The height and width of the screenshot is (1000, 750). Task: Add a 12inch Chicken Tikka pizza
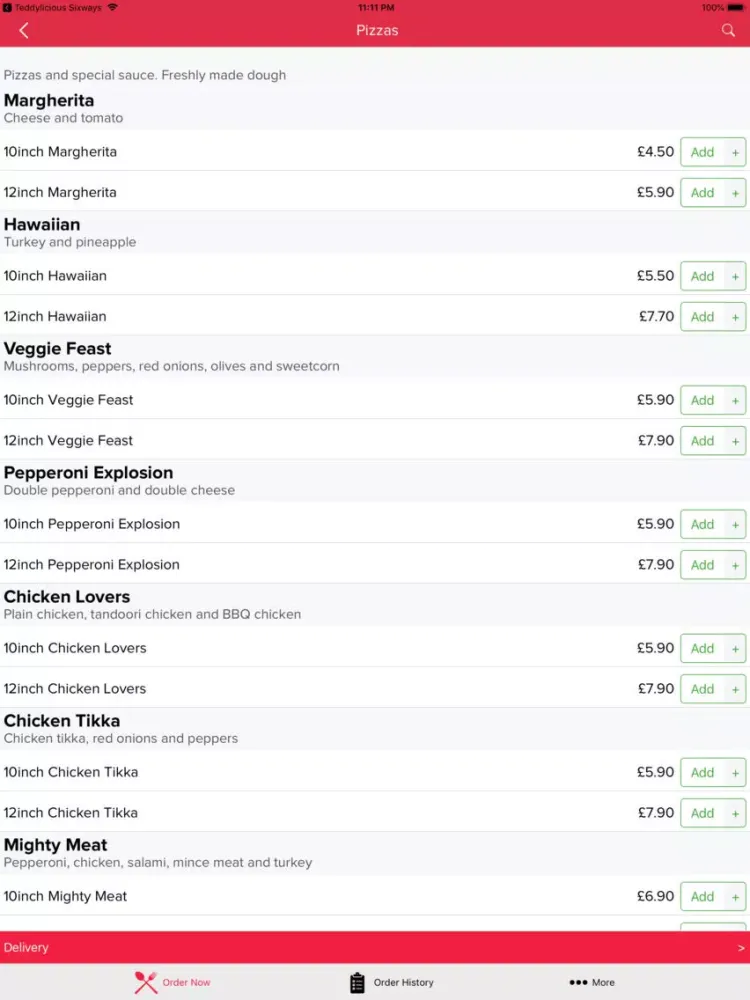click(701, 812)
